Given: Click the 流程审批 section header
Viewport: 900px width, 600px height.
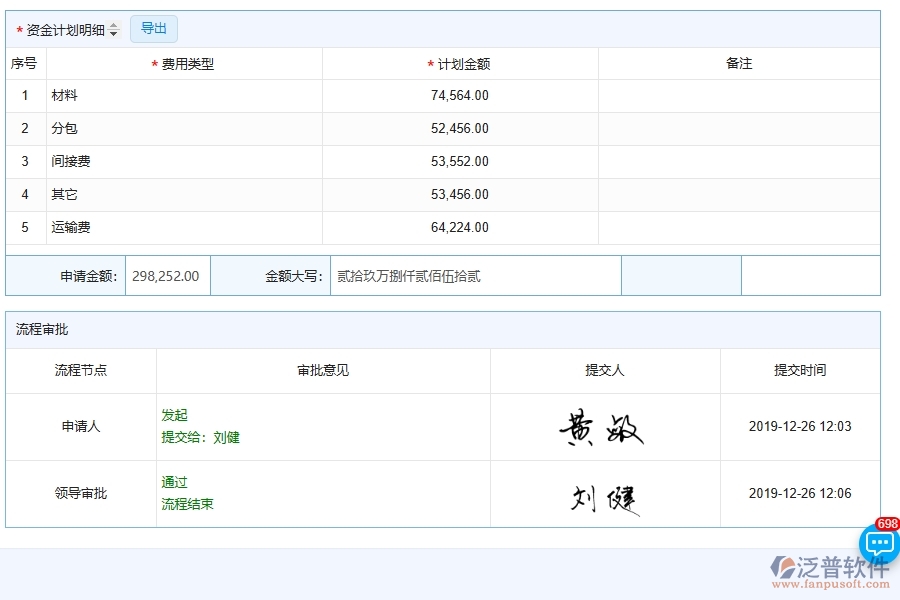Looking at the screenshot, I should coord(38,329).
